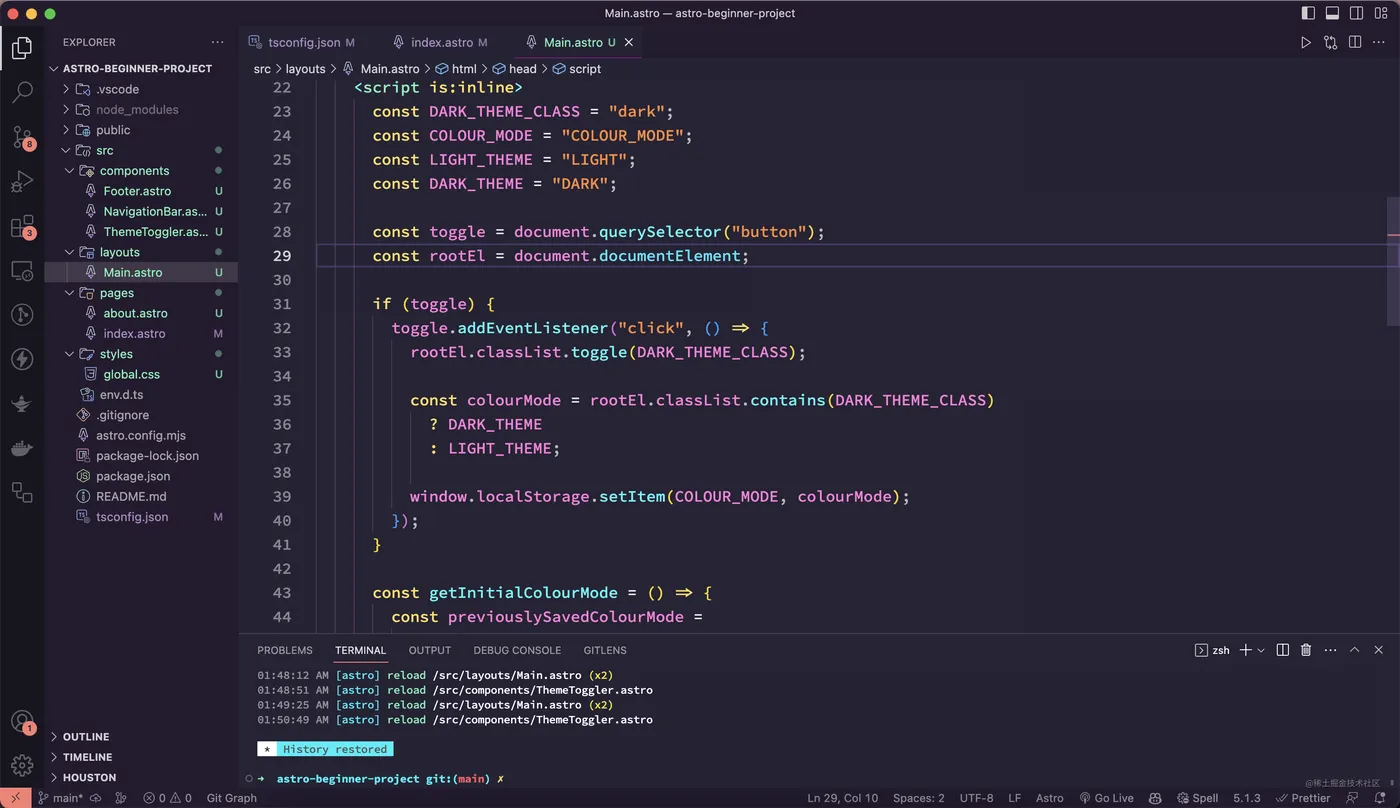Open the Accounts menu icon
This screenshot has height=808, width=1400.
pos(22,721)
